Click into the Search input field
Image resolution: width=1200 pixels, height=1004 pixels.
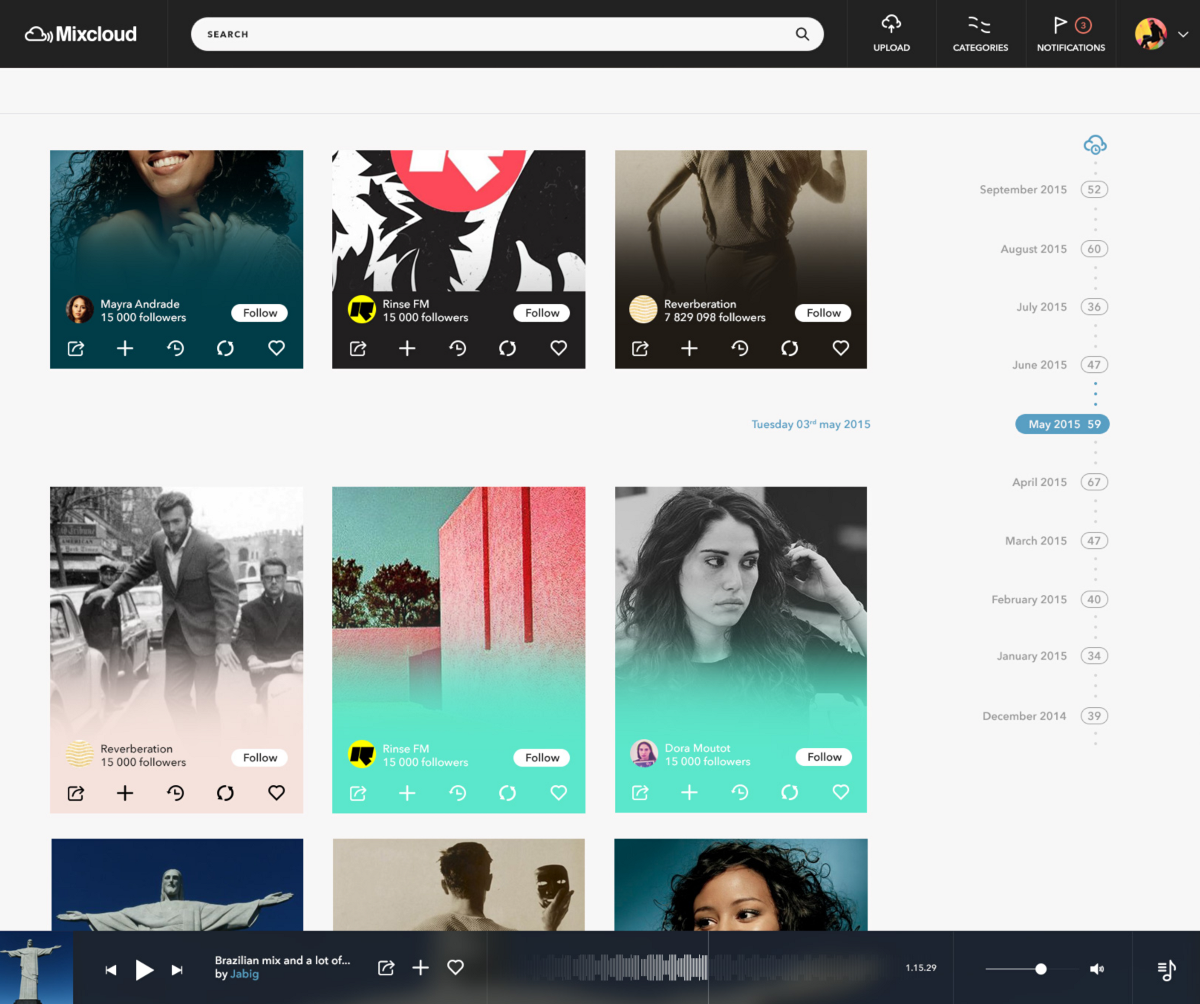490,34
